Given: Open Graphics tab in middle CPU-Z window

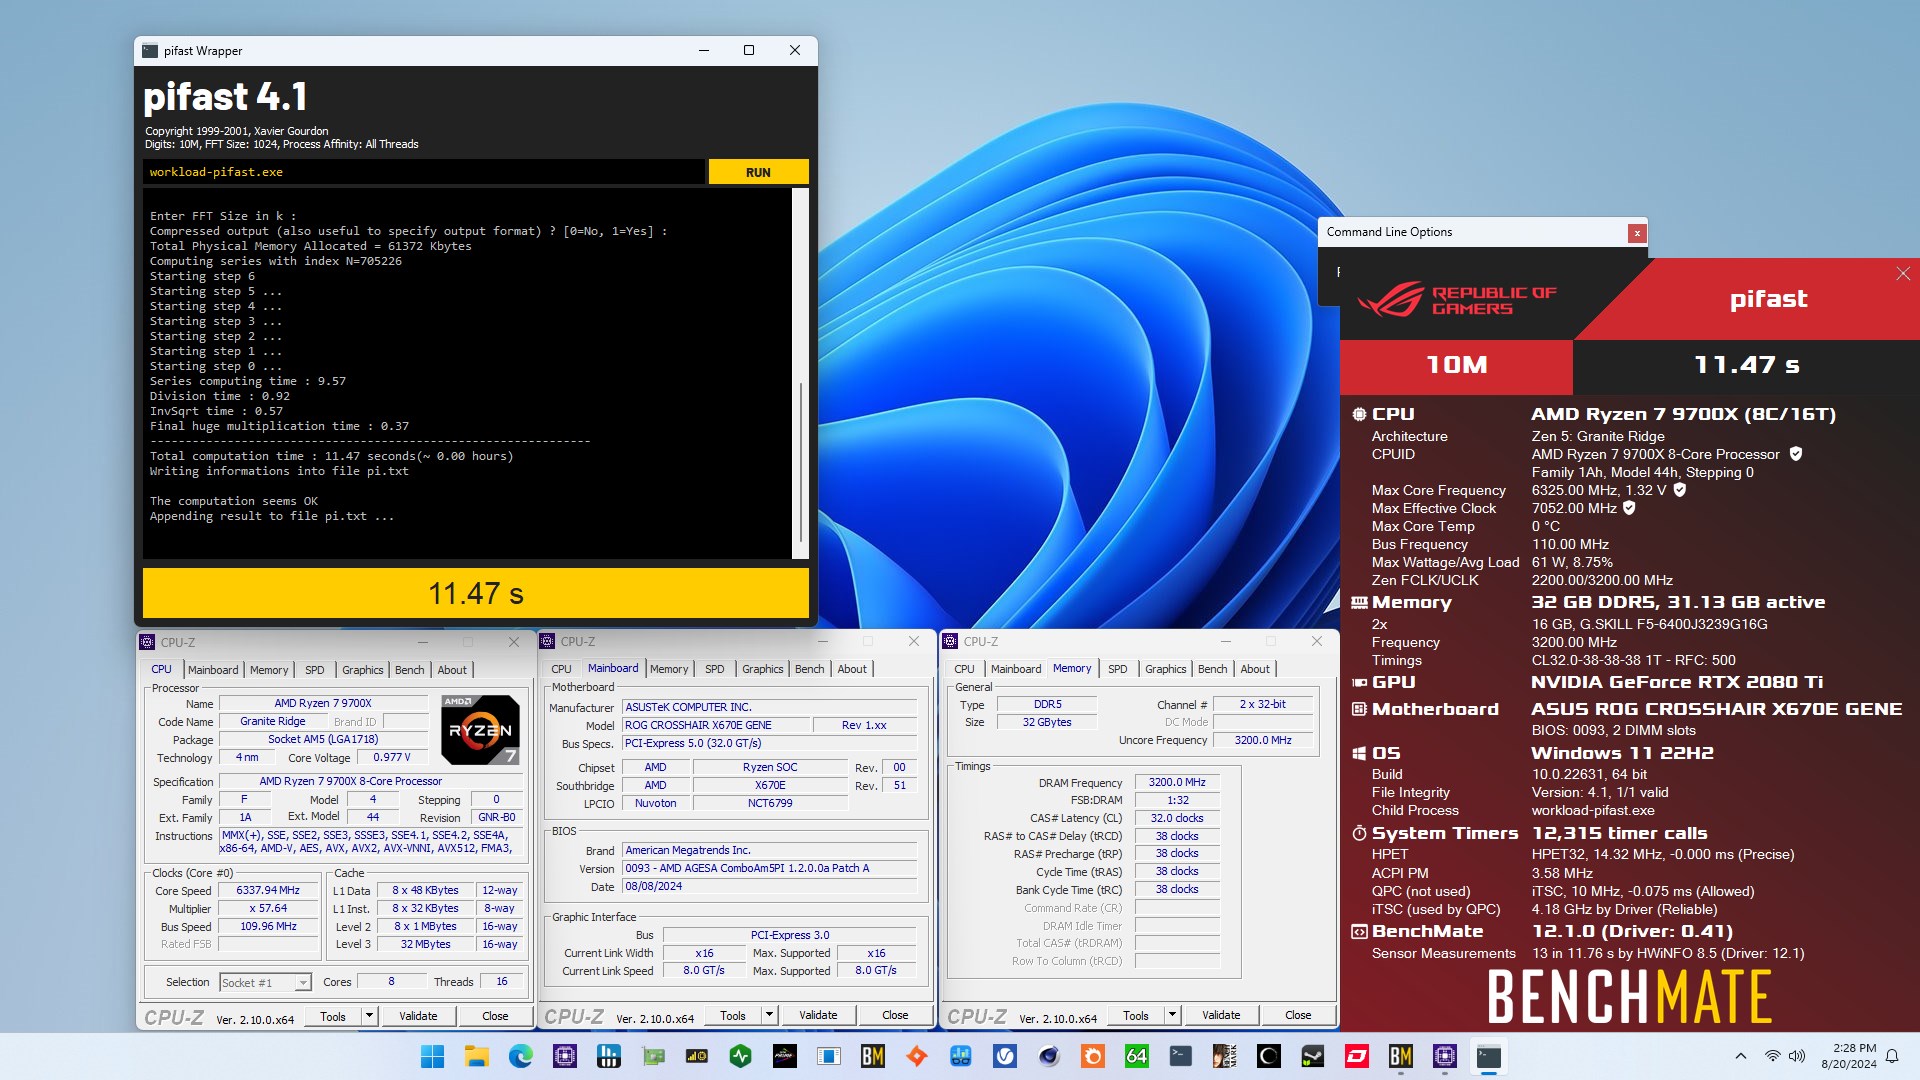Looking at the screenshot, I should (763, 669).
